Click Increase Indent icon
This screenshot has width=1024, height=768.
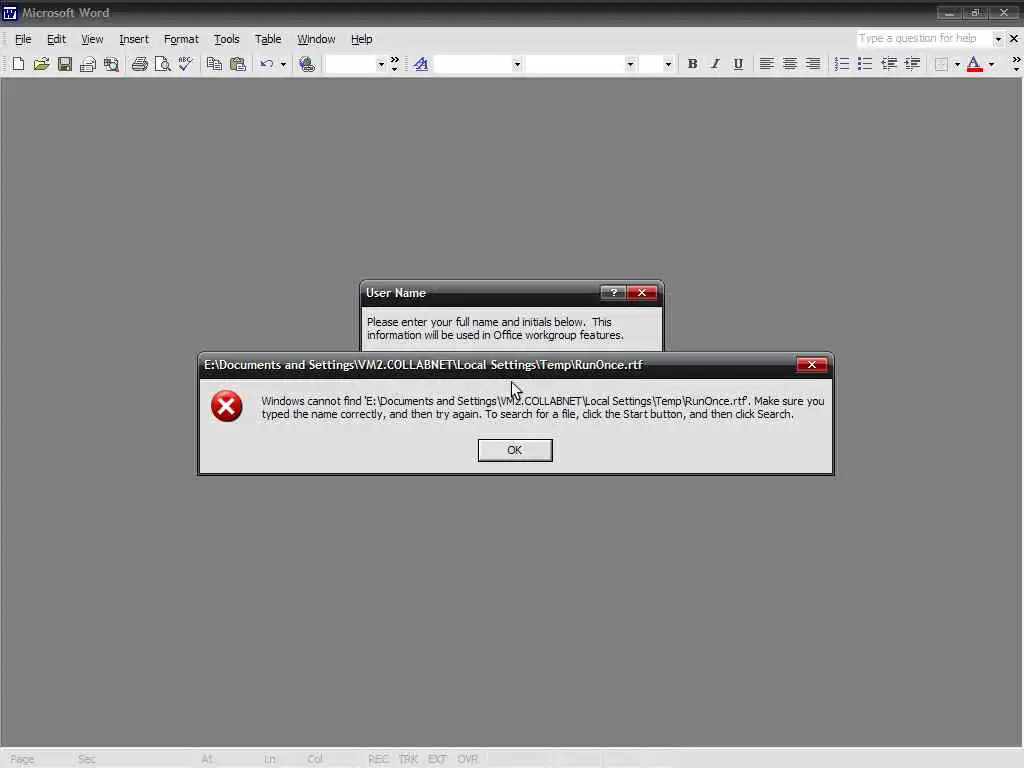tap(912, 64)
